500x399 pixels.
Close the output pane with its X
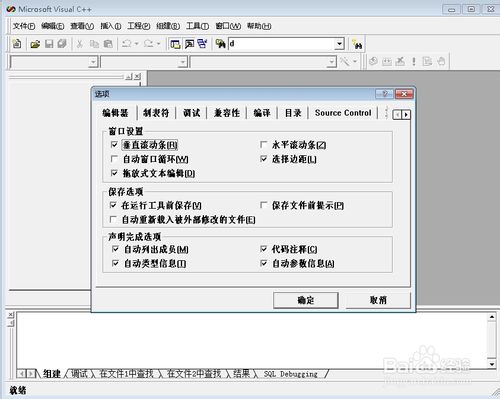(x=11, y=315)
